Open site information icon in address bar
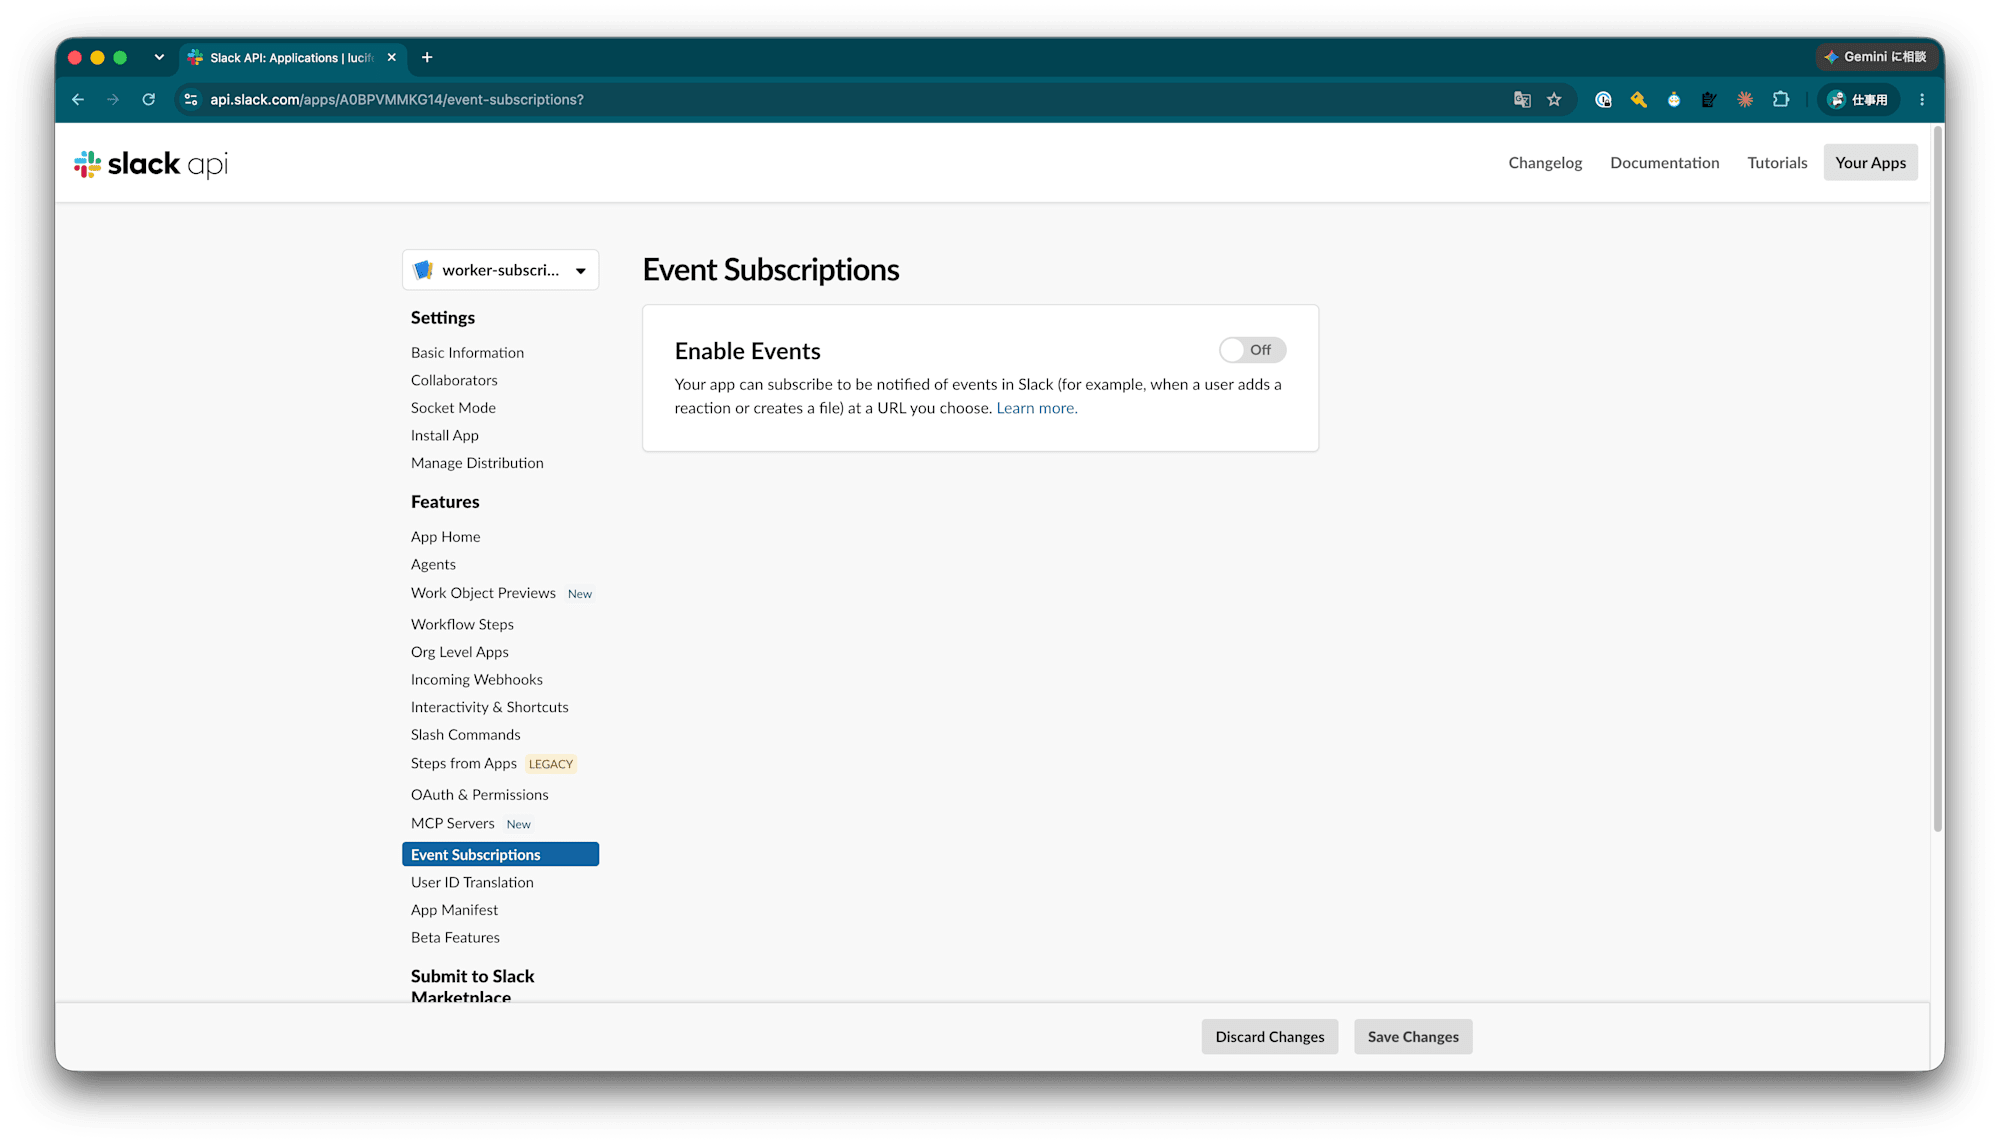The image size is (2000, 1144). pos(191,100)
